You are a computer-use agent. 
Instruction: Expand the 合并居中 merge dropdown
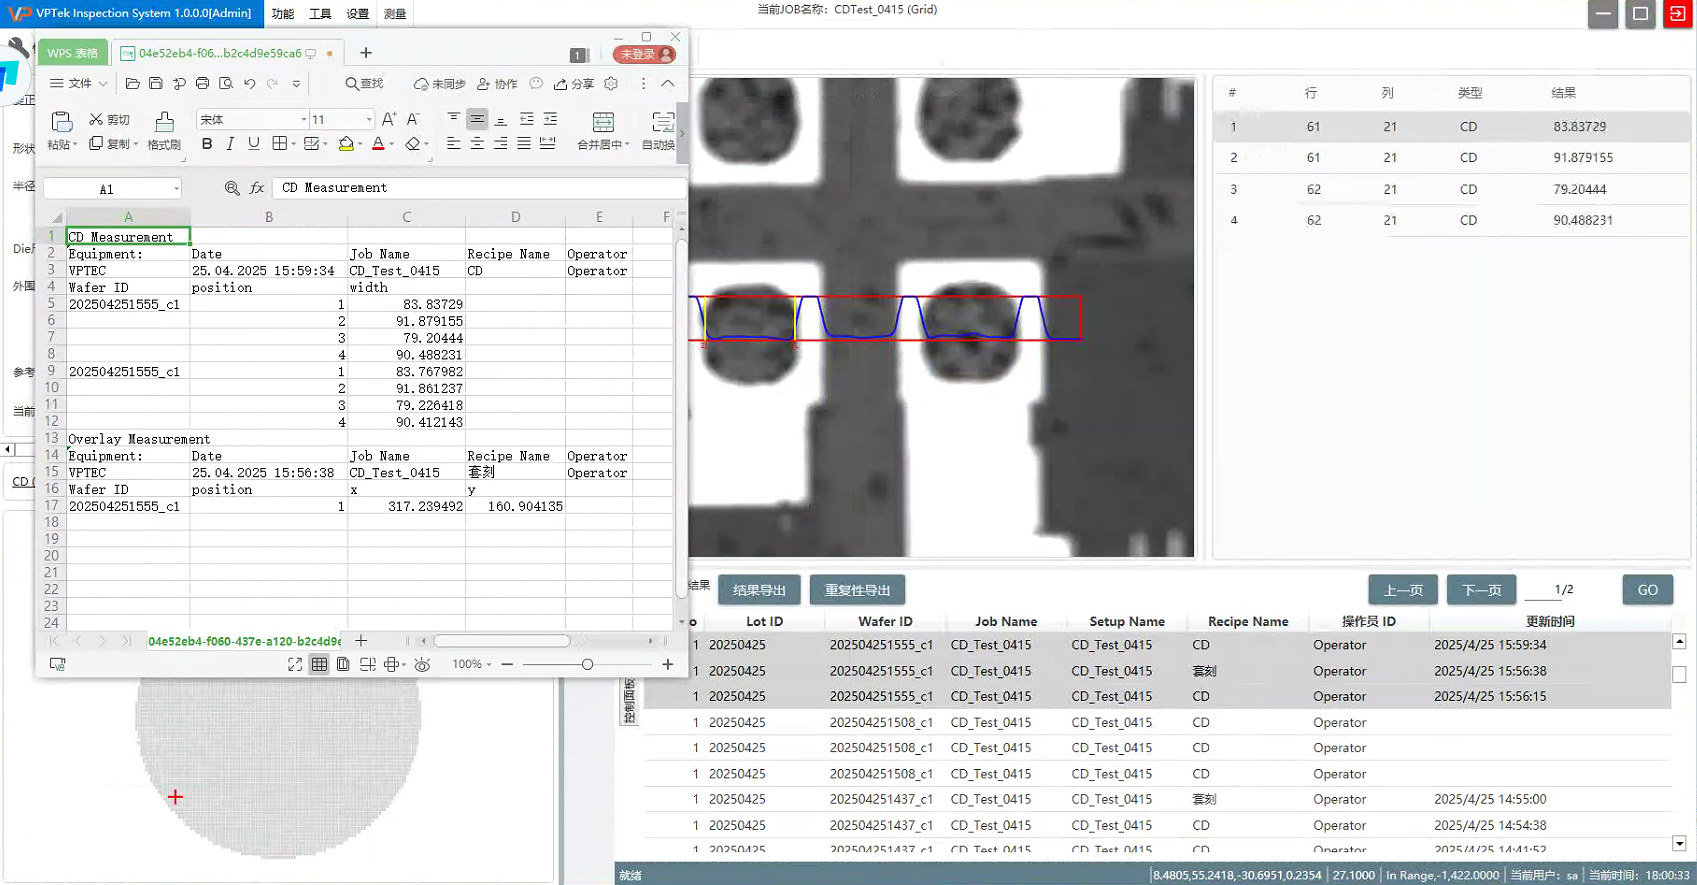pyautogui.click(x=627, y=145)
